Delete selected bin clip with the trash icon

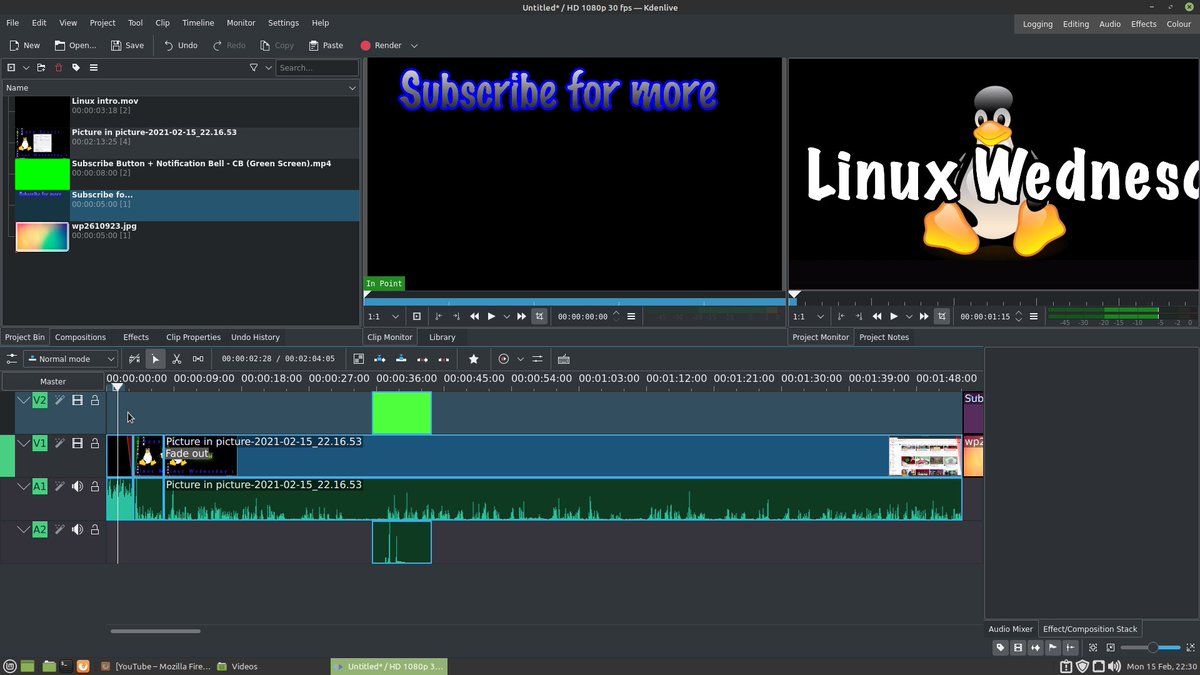[x=57, y=68]
